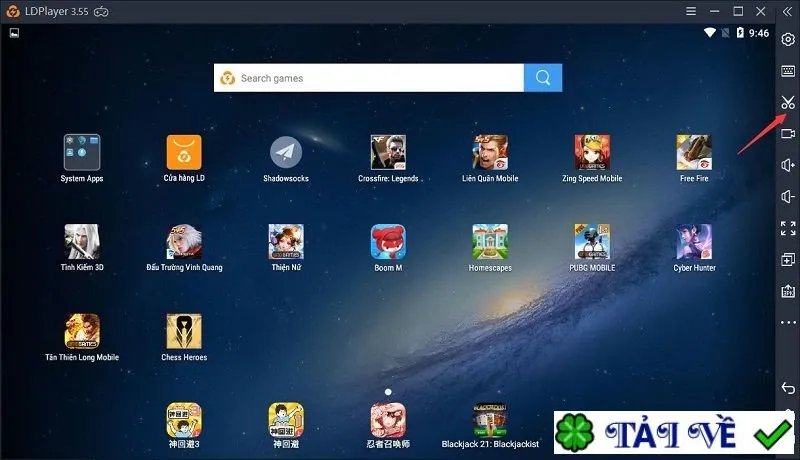Viewport: 800px width, 460px height.
Task: Open the 神回避3 dock app
Action: (x=184, y=420)
